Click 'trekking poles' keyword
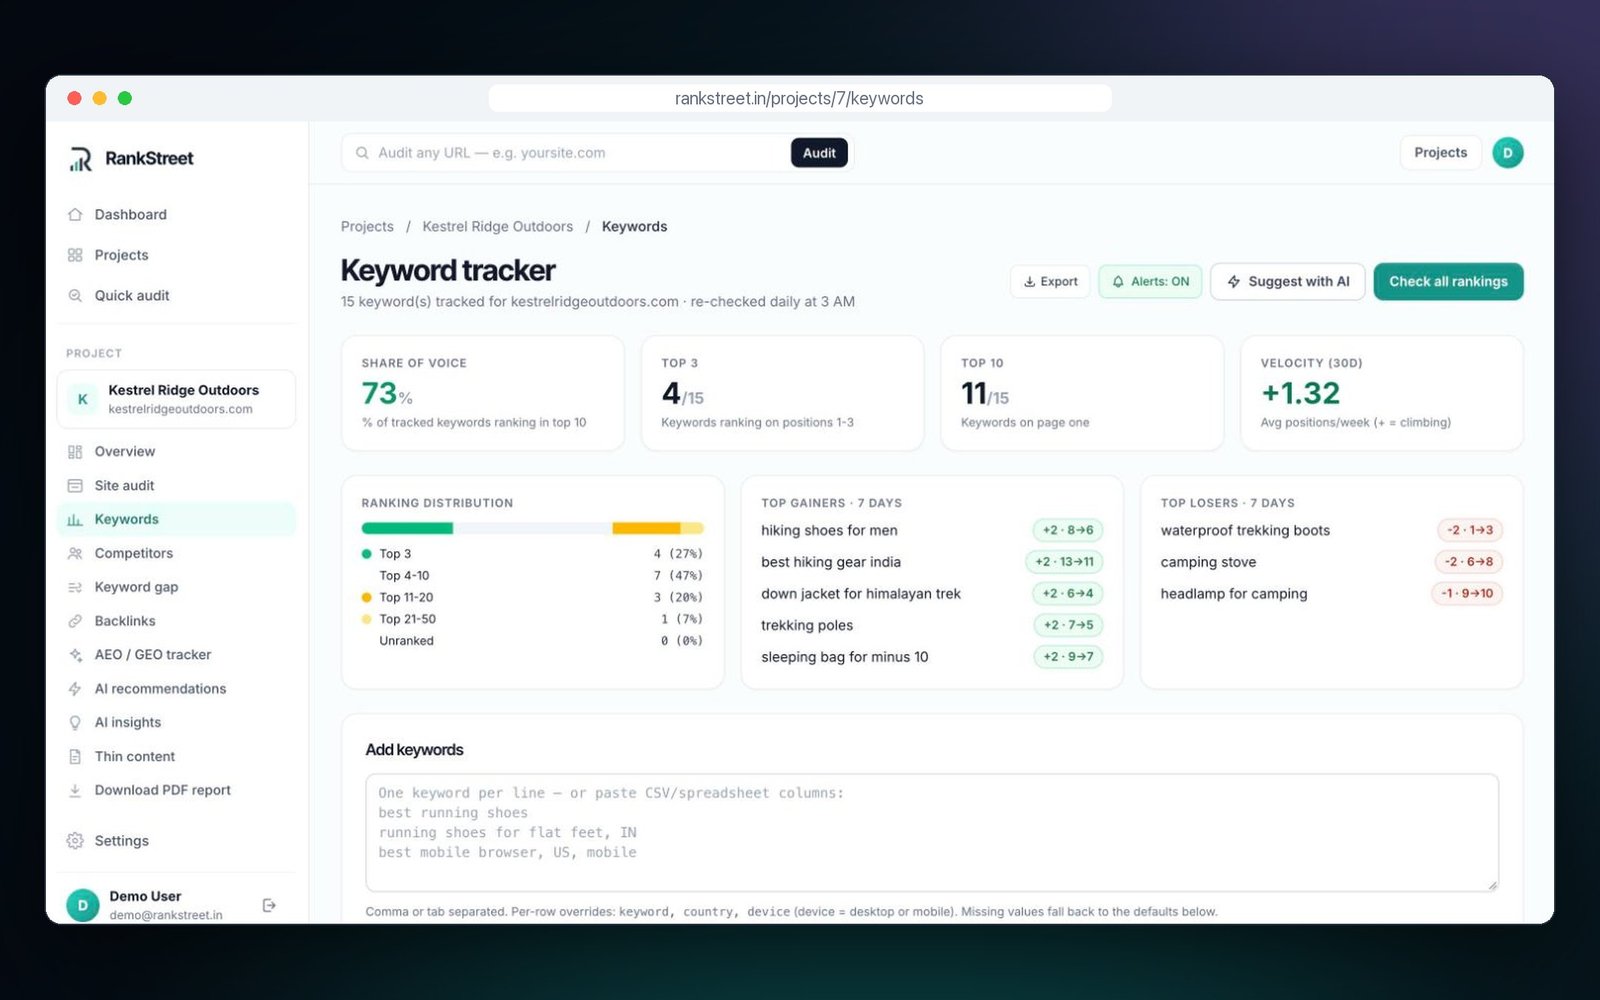The image size is (1600, 1000). click(807, 626)
